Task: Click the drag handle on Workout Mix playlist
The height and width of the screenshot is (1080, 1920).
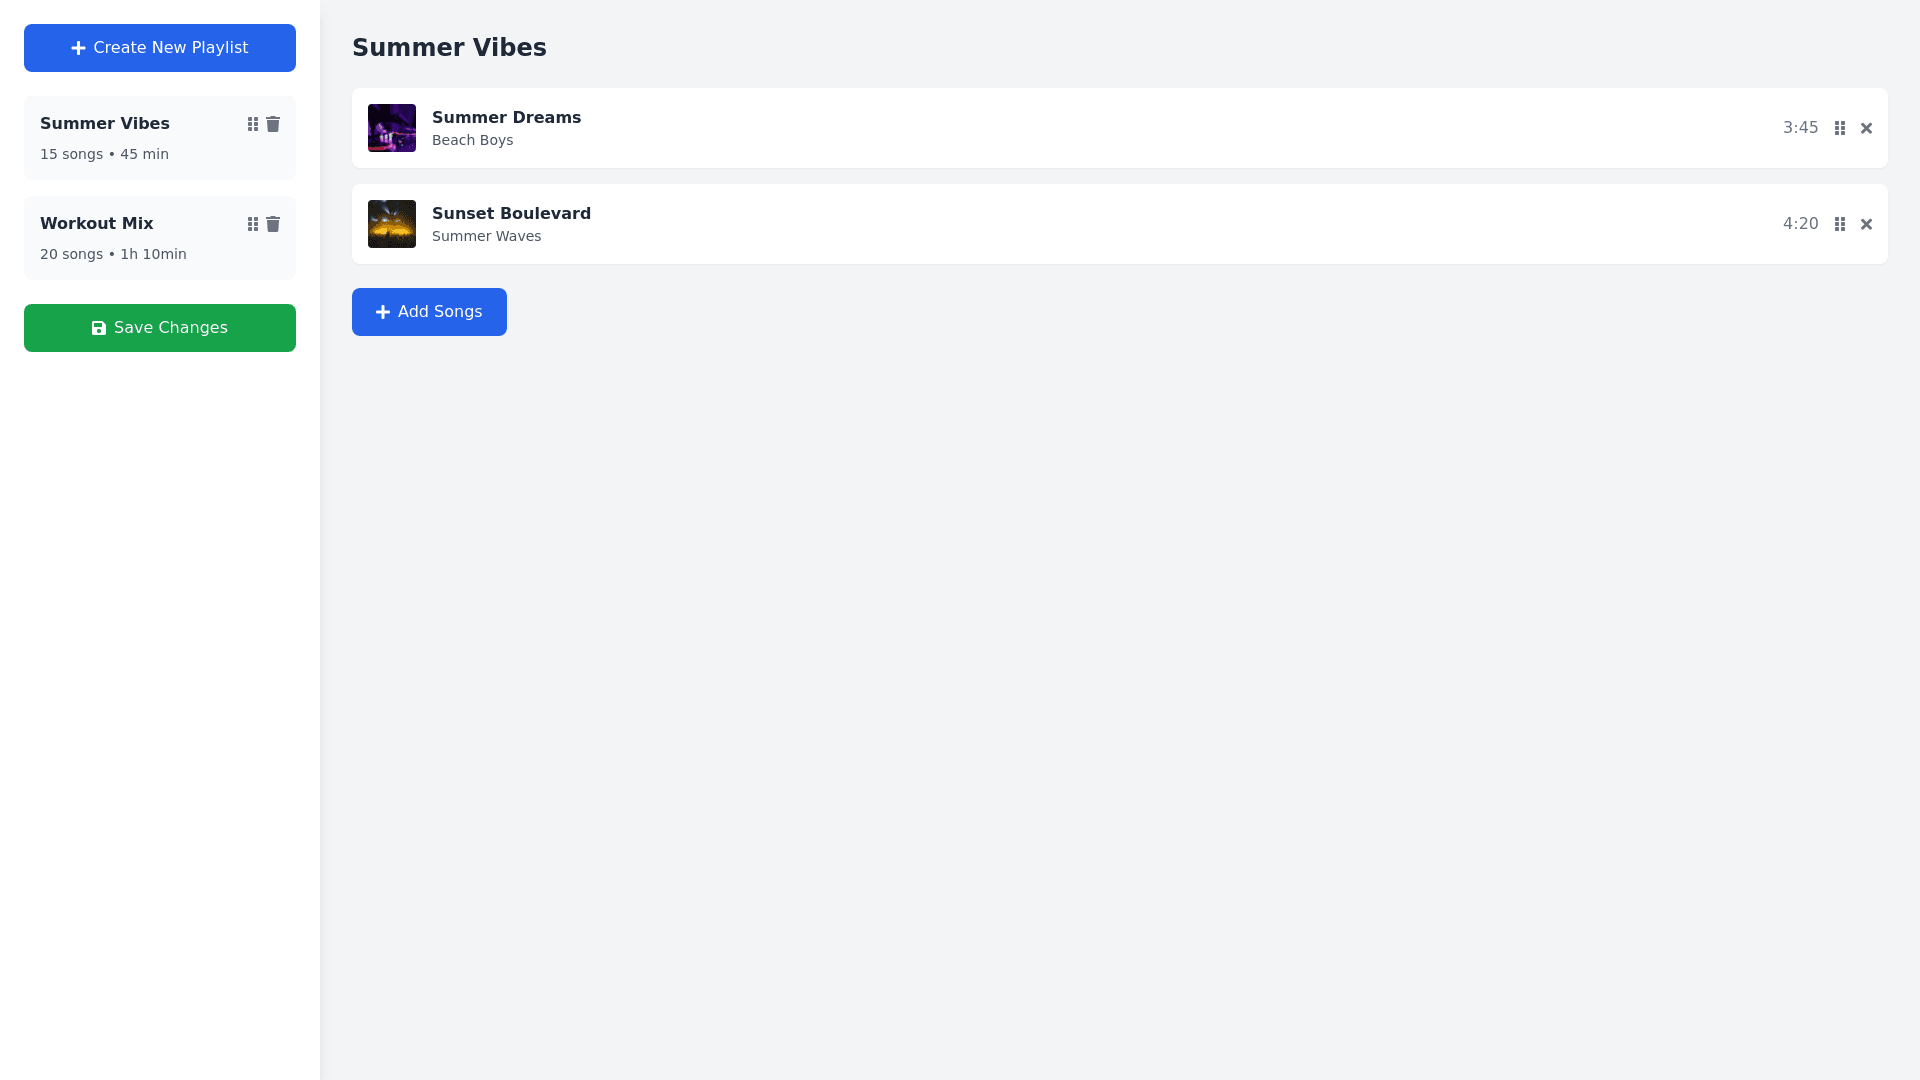Action: (x=253, y=224)
